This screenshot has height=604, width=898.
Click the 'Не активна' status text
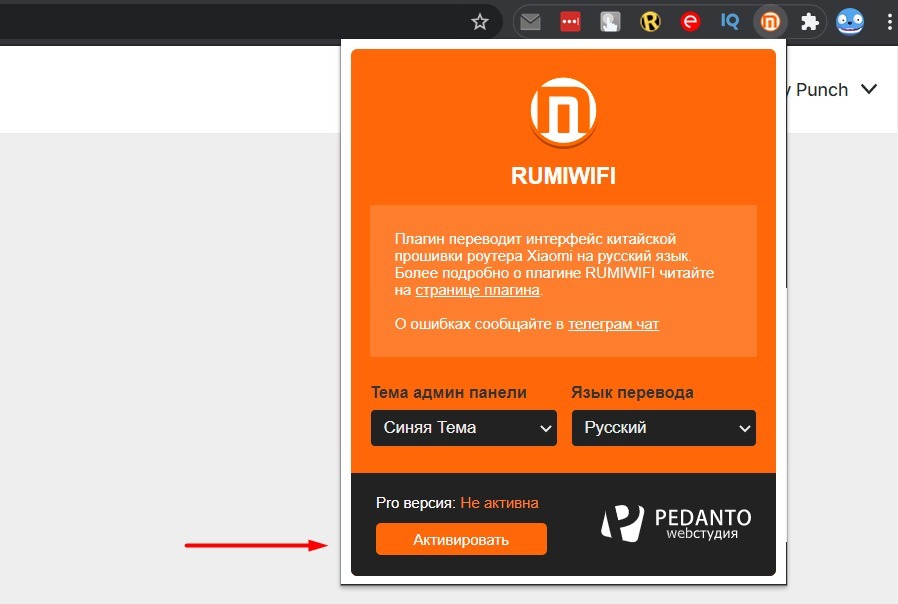pos(499,503)
